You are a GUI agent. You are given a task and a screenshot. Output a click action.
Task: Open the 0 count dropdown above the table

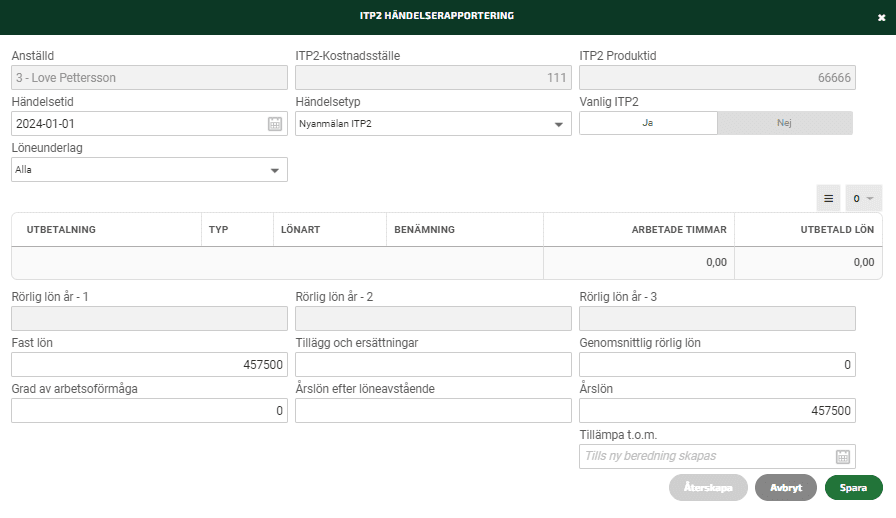point(863,198)
